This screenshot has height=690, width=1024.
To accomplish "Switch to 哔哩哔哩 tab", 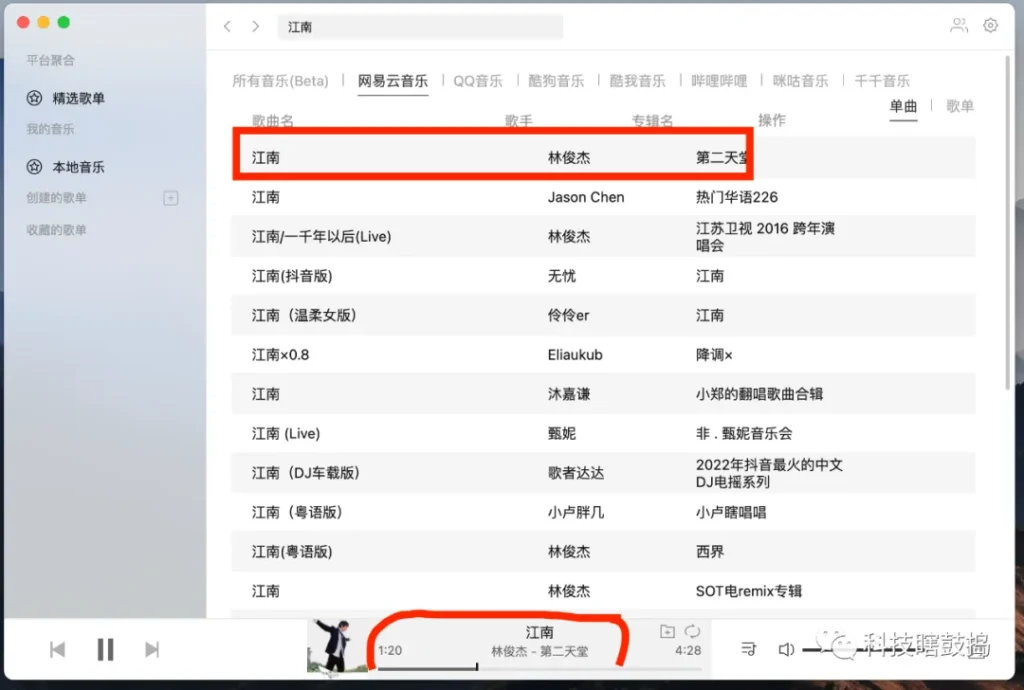I will coord(719,81).
